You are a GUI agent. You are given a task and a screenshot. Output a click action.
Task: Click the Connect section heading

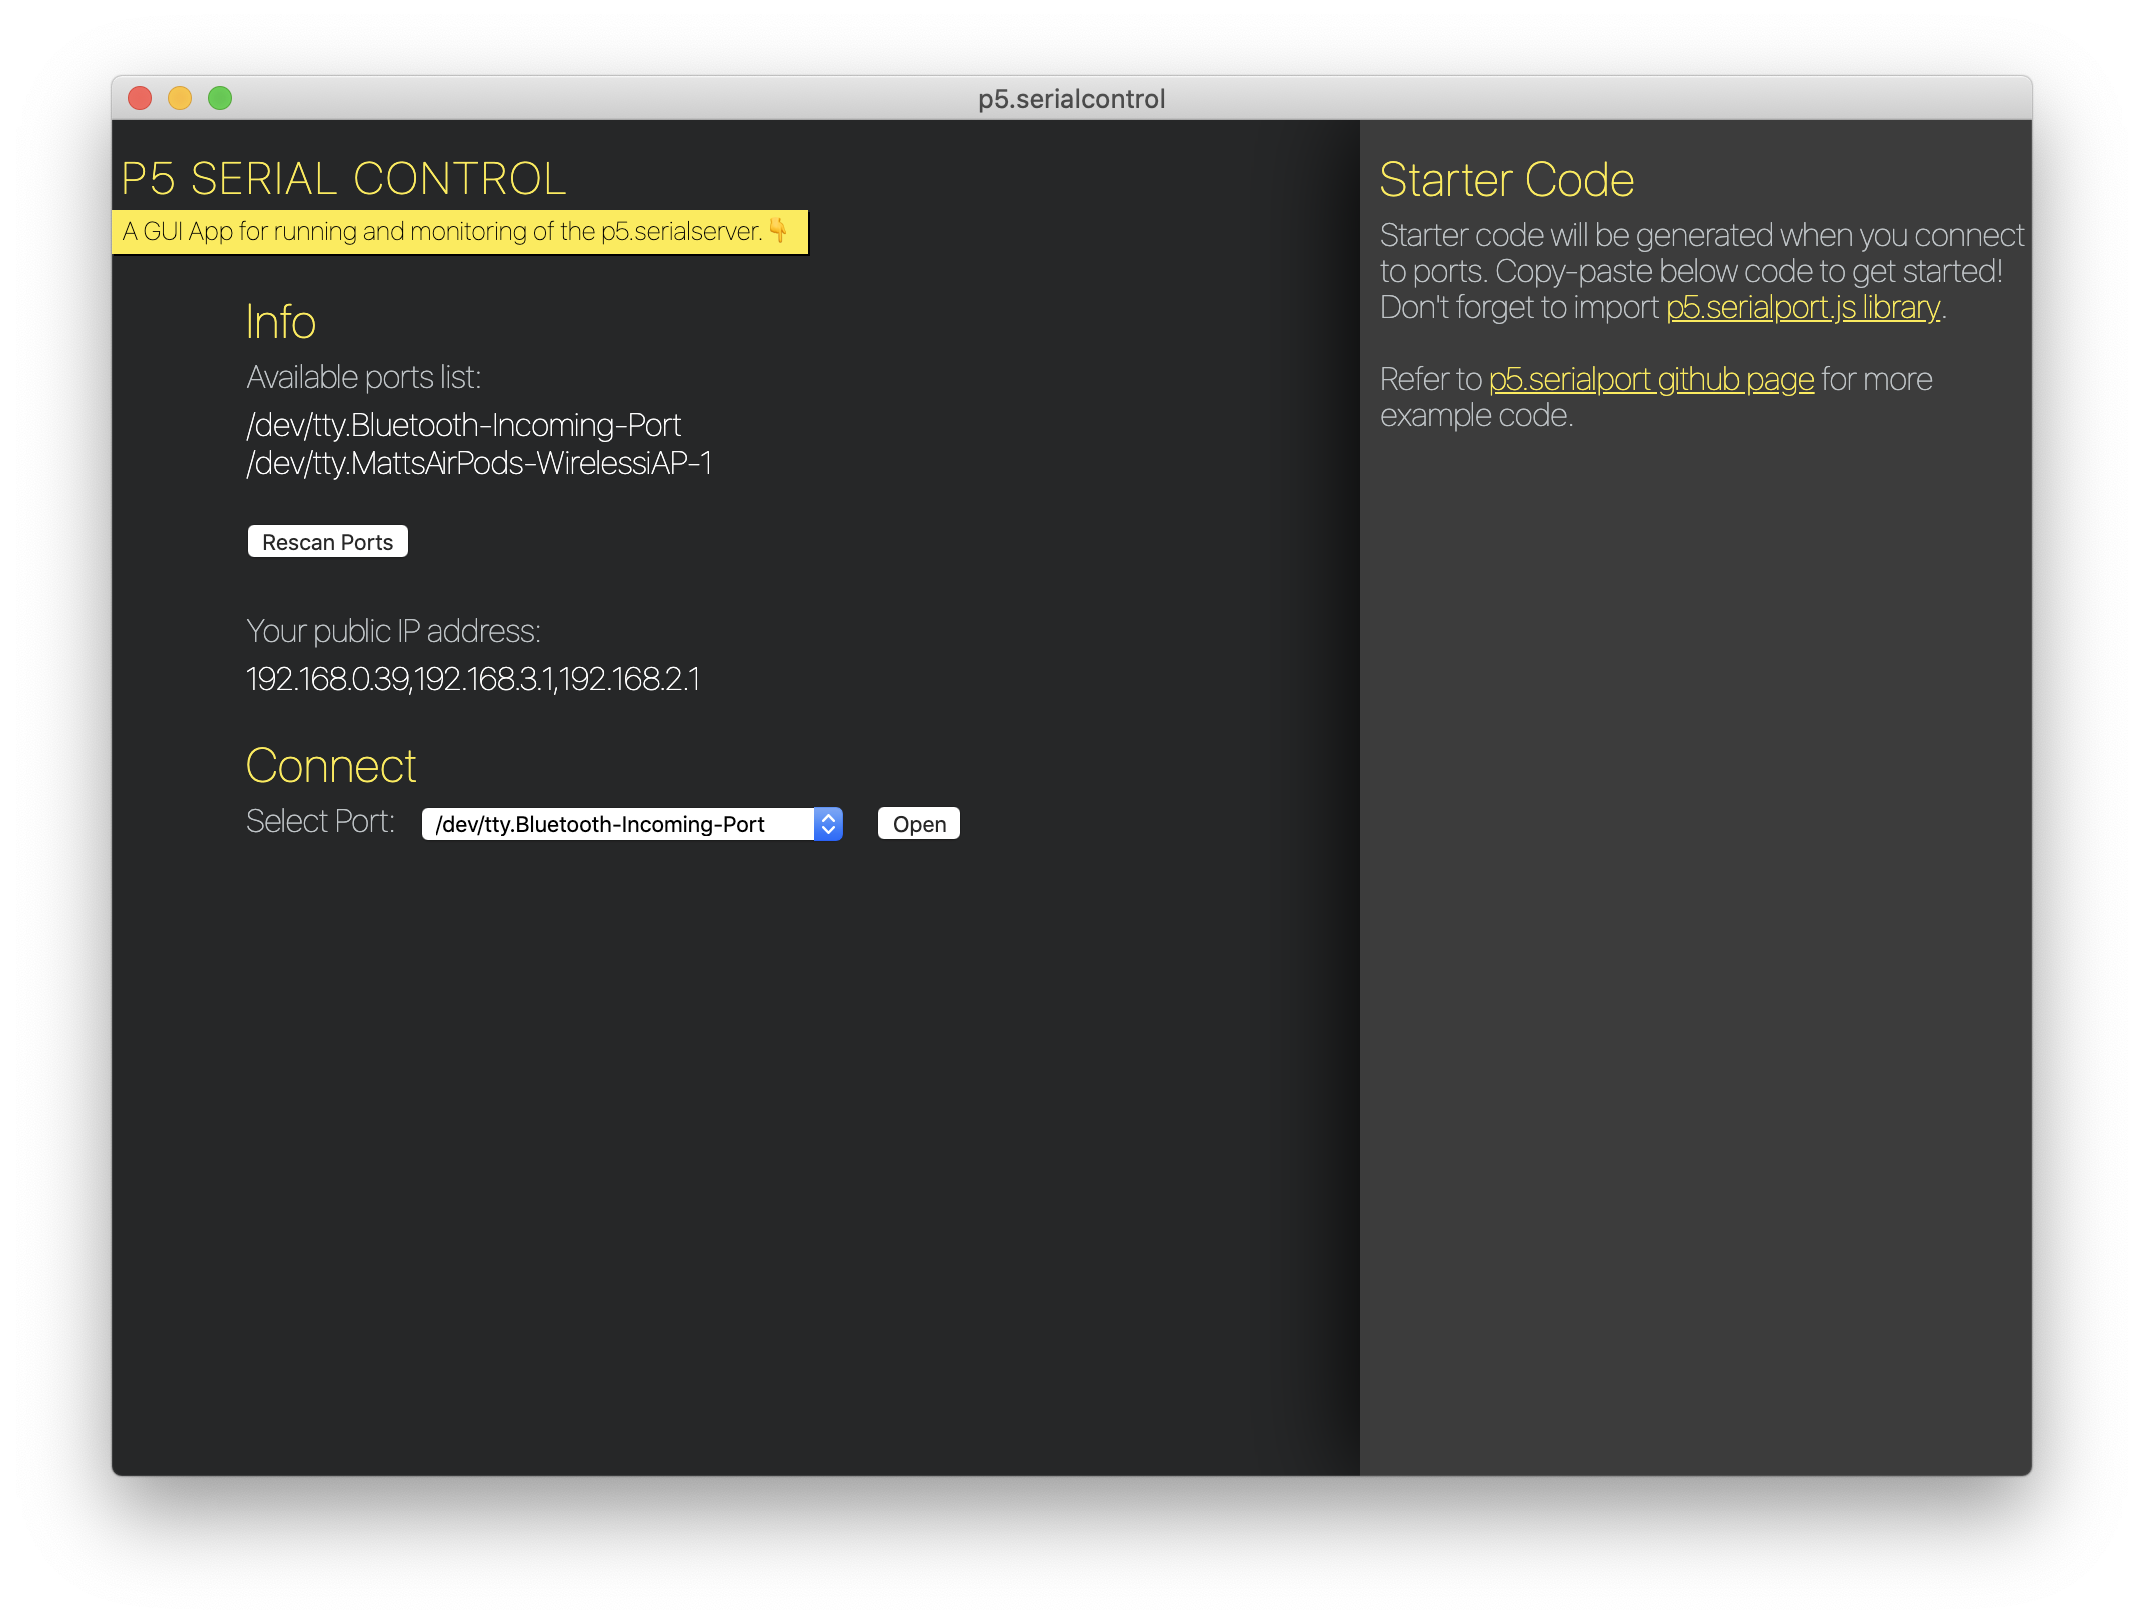click(x=330, y=766)
